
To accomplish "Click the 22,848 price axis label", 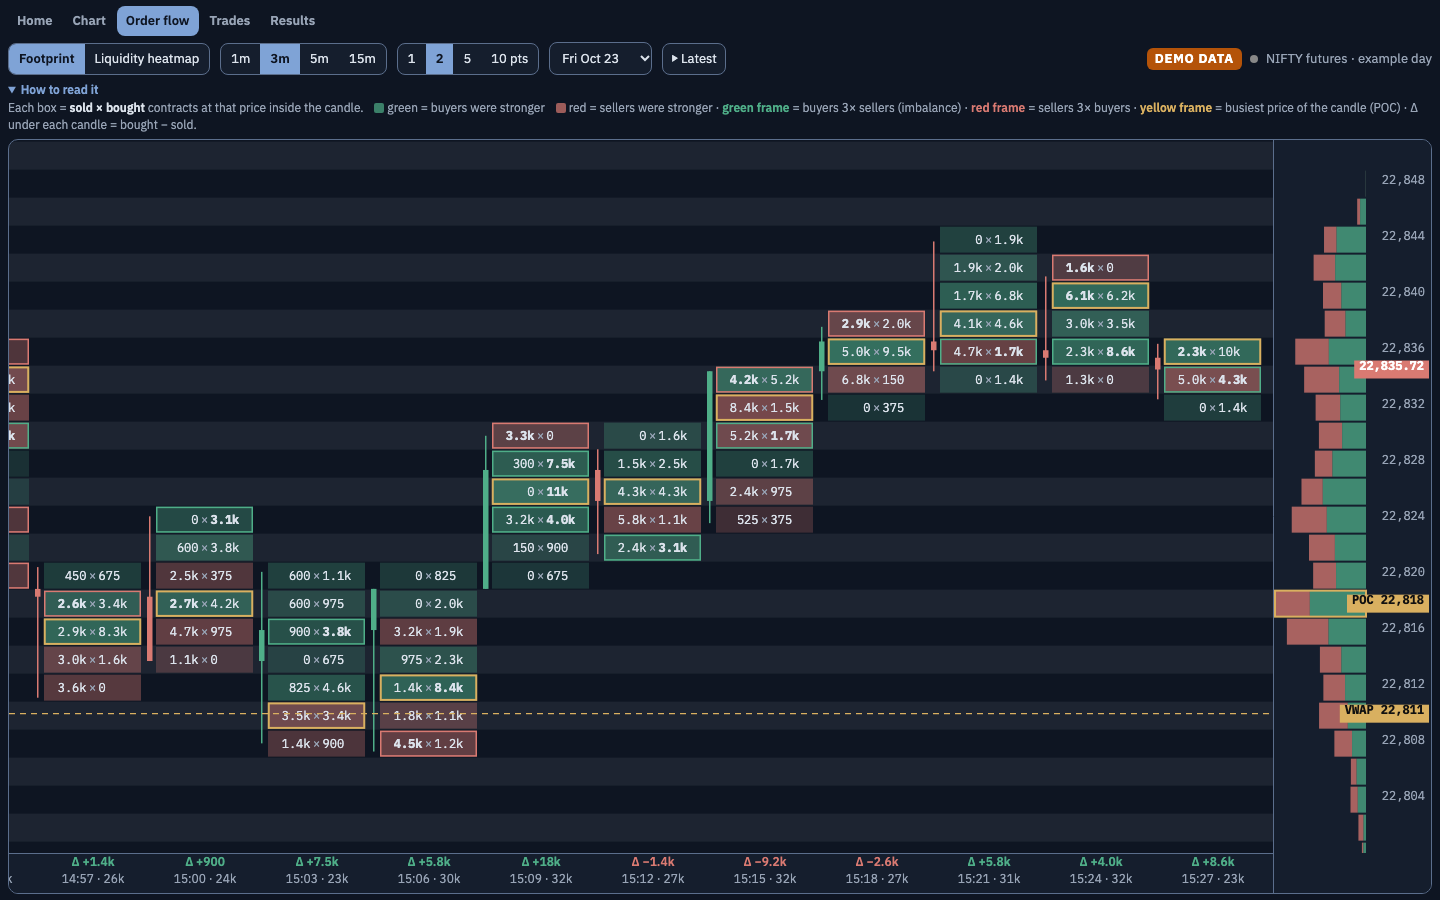I will 1402,180.
